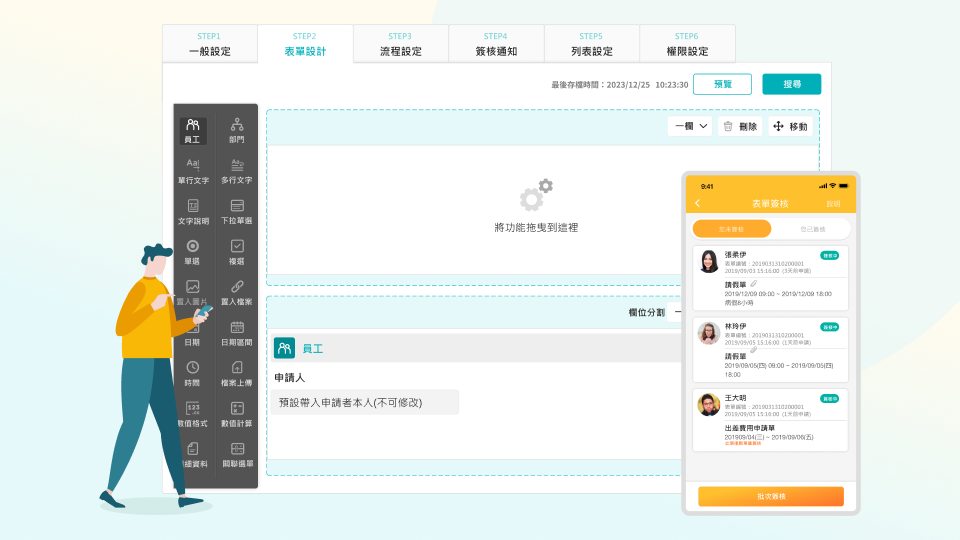Select the 下拉單選 dropdown field tool

pyautogui.click(x=237, y=210)
